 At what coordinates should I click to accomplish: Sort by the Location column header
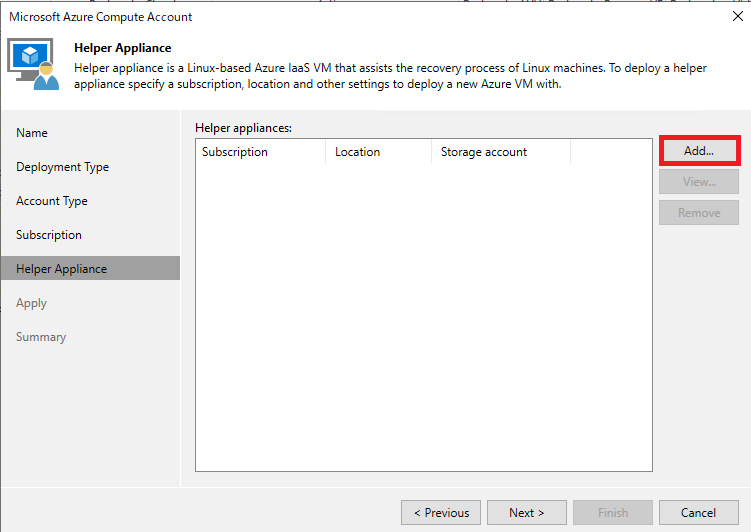click(378, 152)
